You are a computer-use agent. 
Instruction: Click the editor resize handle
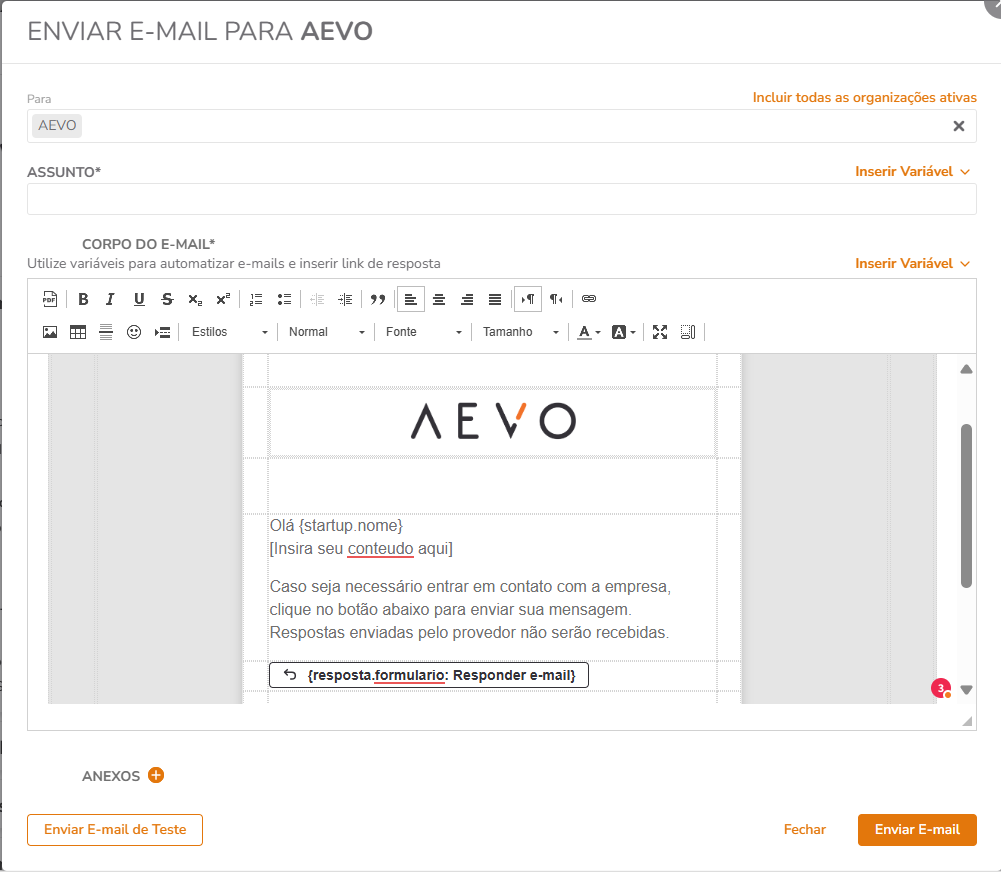(x=967, y=721)
